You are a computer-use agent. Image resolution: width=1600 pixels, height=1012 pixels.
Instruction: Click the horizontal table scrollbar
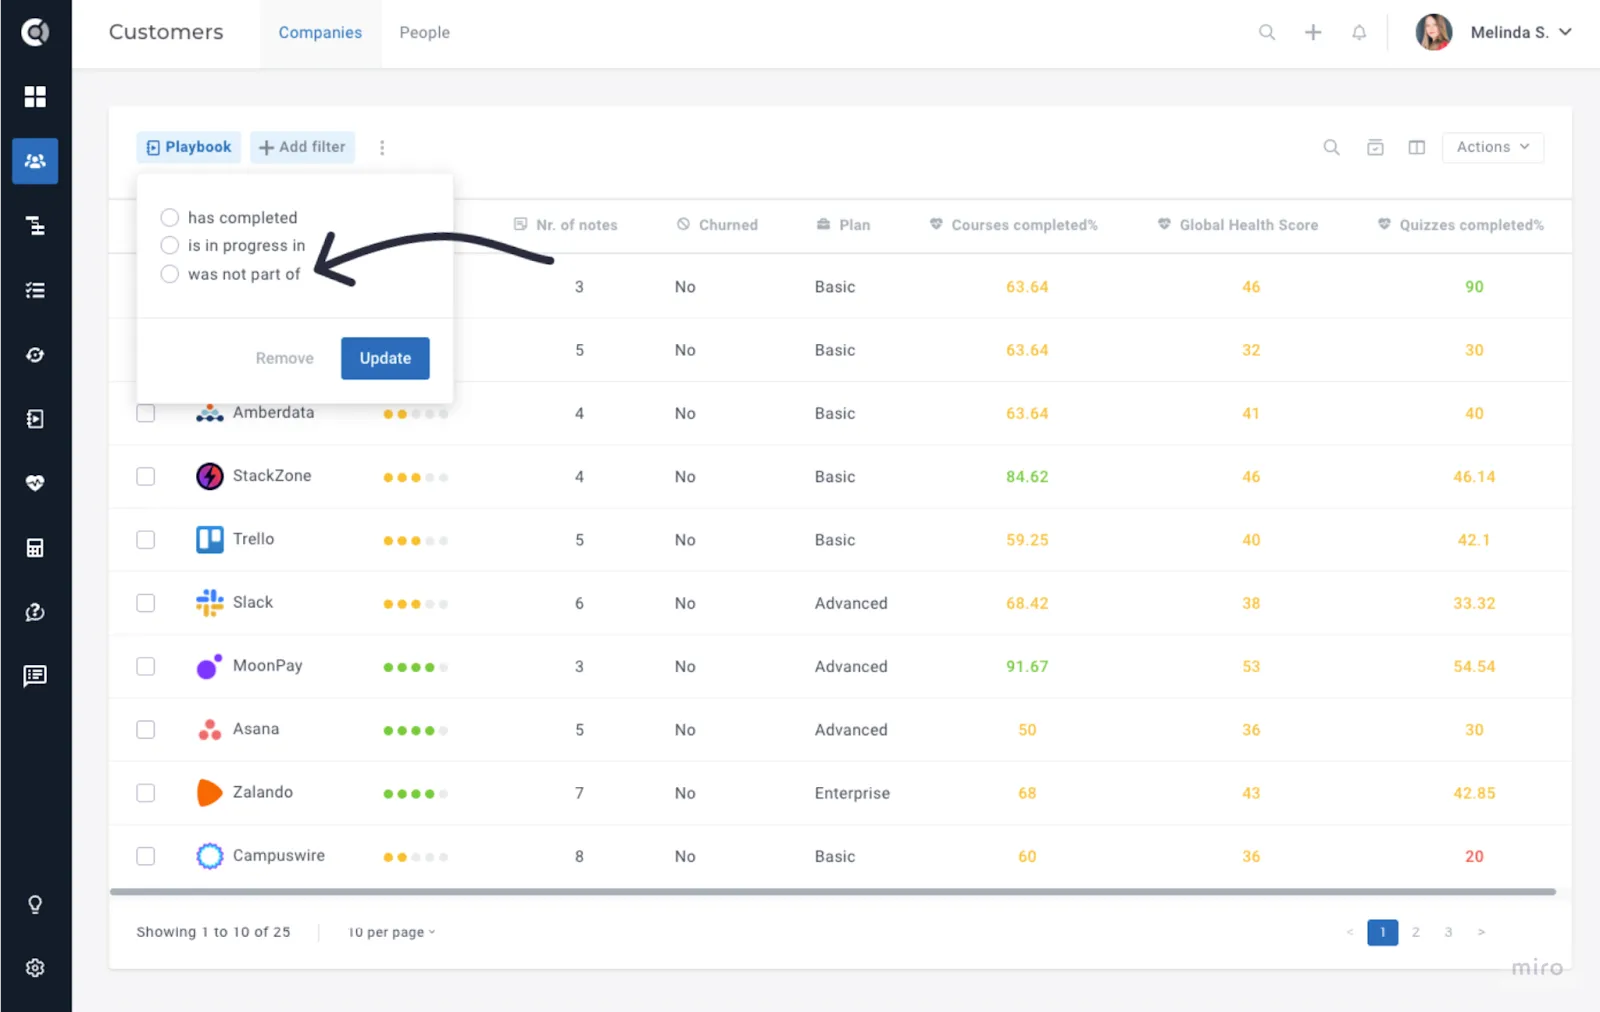tap(833, 891)
